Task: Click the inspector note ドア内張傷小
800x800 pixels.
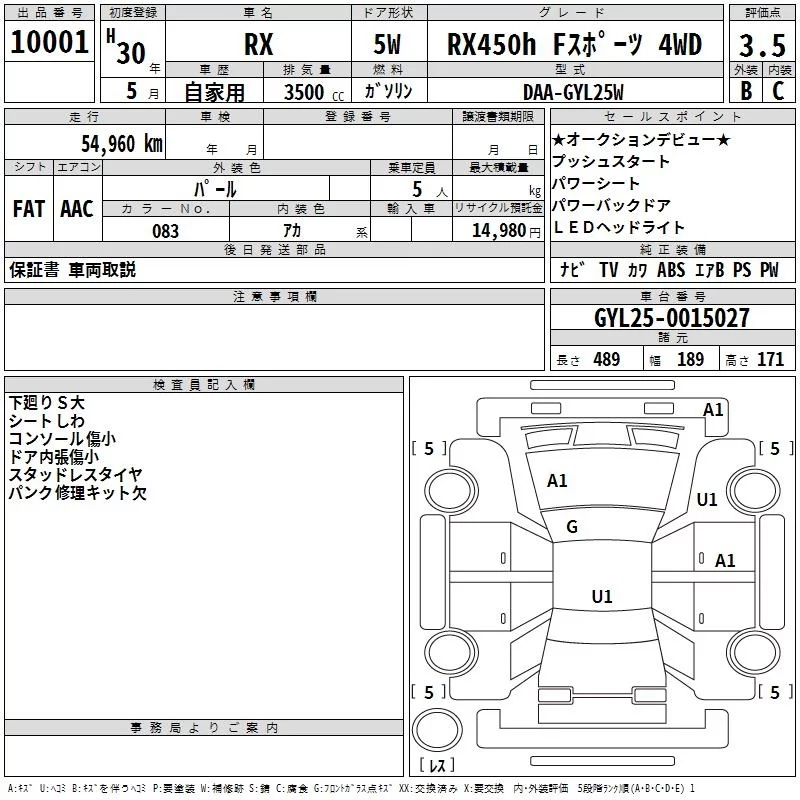Action: point(54,456)
